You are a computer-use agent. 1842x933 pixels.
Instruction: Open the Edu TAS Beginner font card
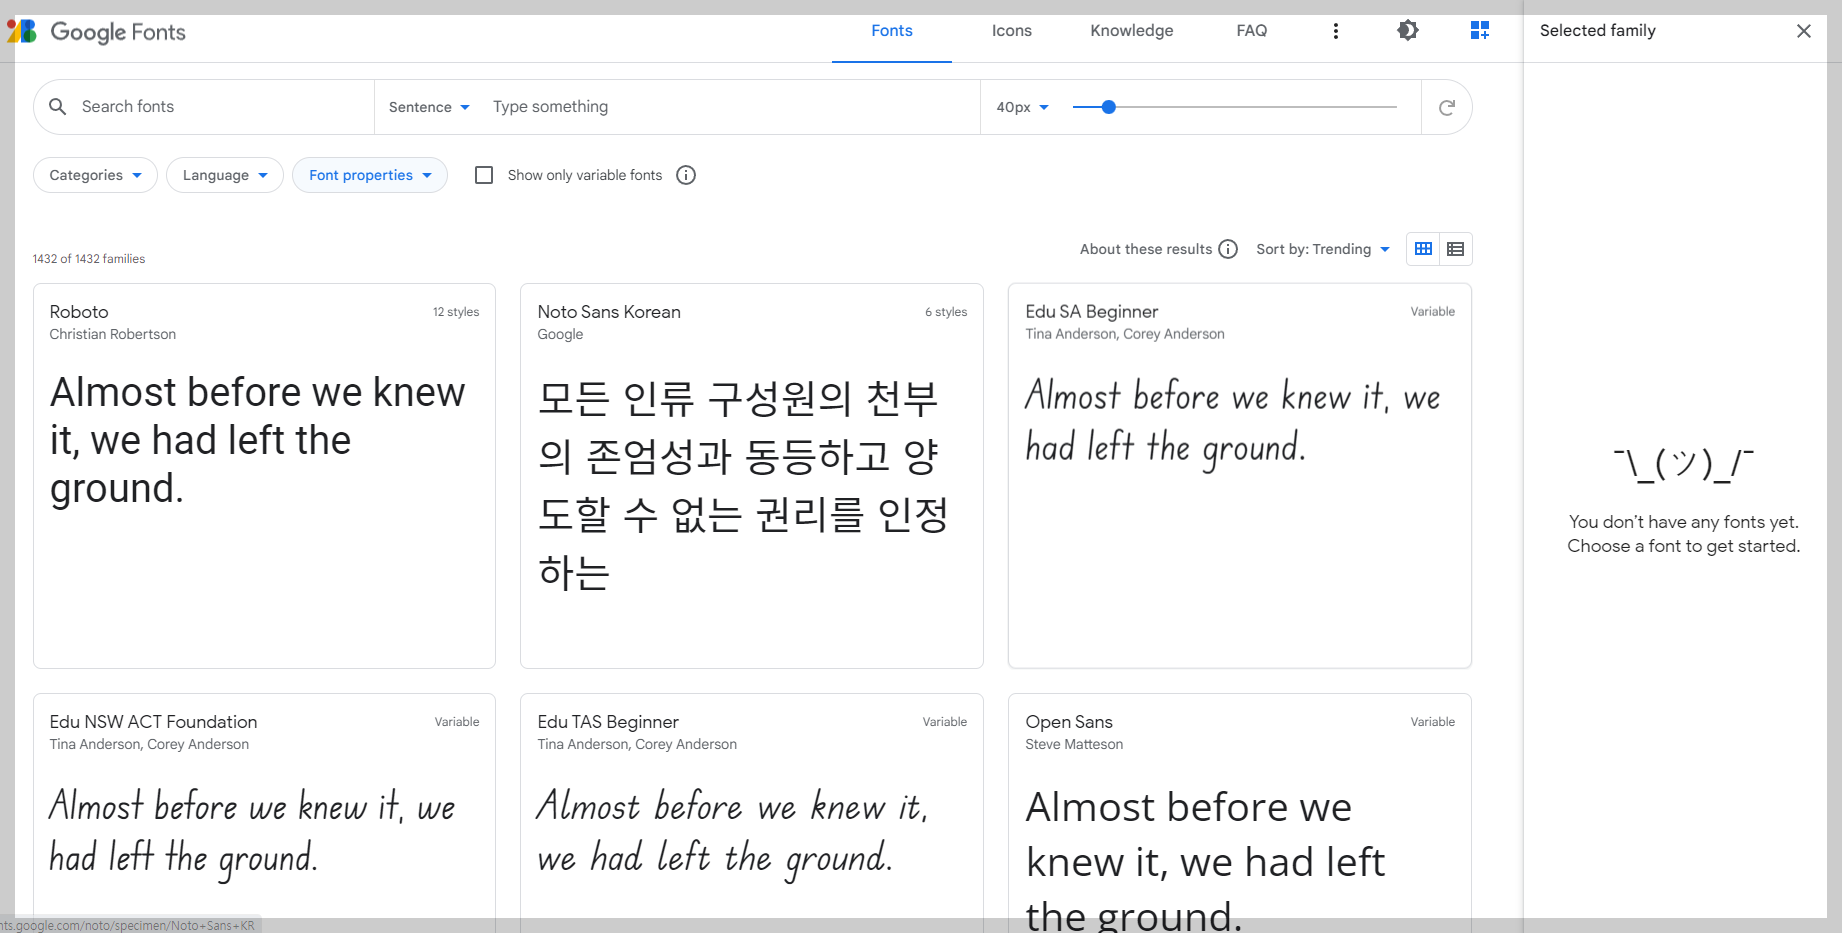click(x=752, y=813)
